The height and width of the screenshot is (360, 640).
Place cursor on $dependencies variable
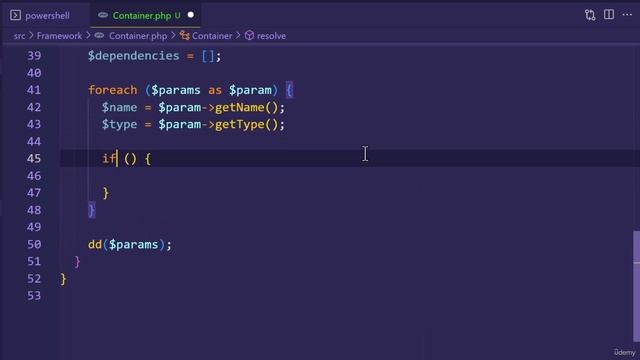[133, 56]
